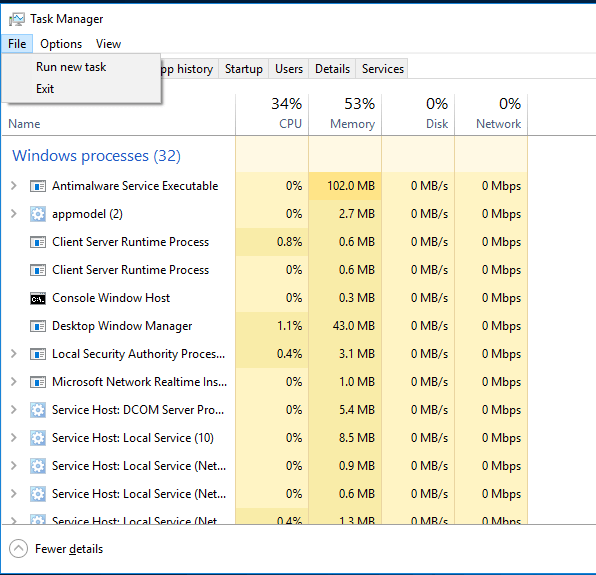Click the Console Window Host icon
This screenshot has width=596, height=575.
[38, 298]
